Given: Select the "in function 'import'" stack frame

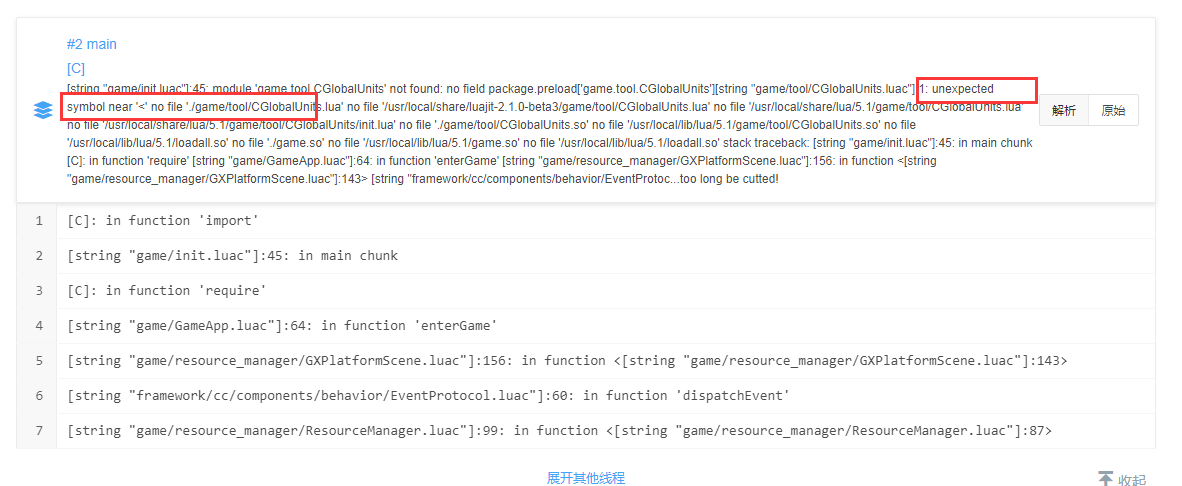Looking at the screenshot, I should pyautogui.click(x=162, y=220).
